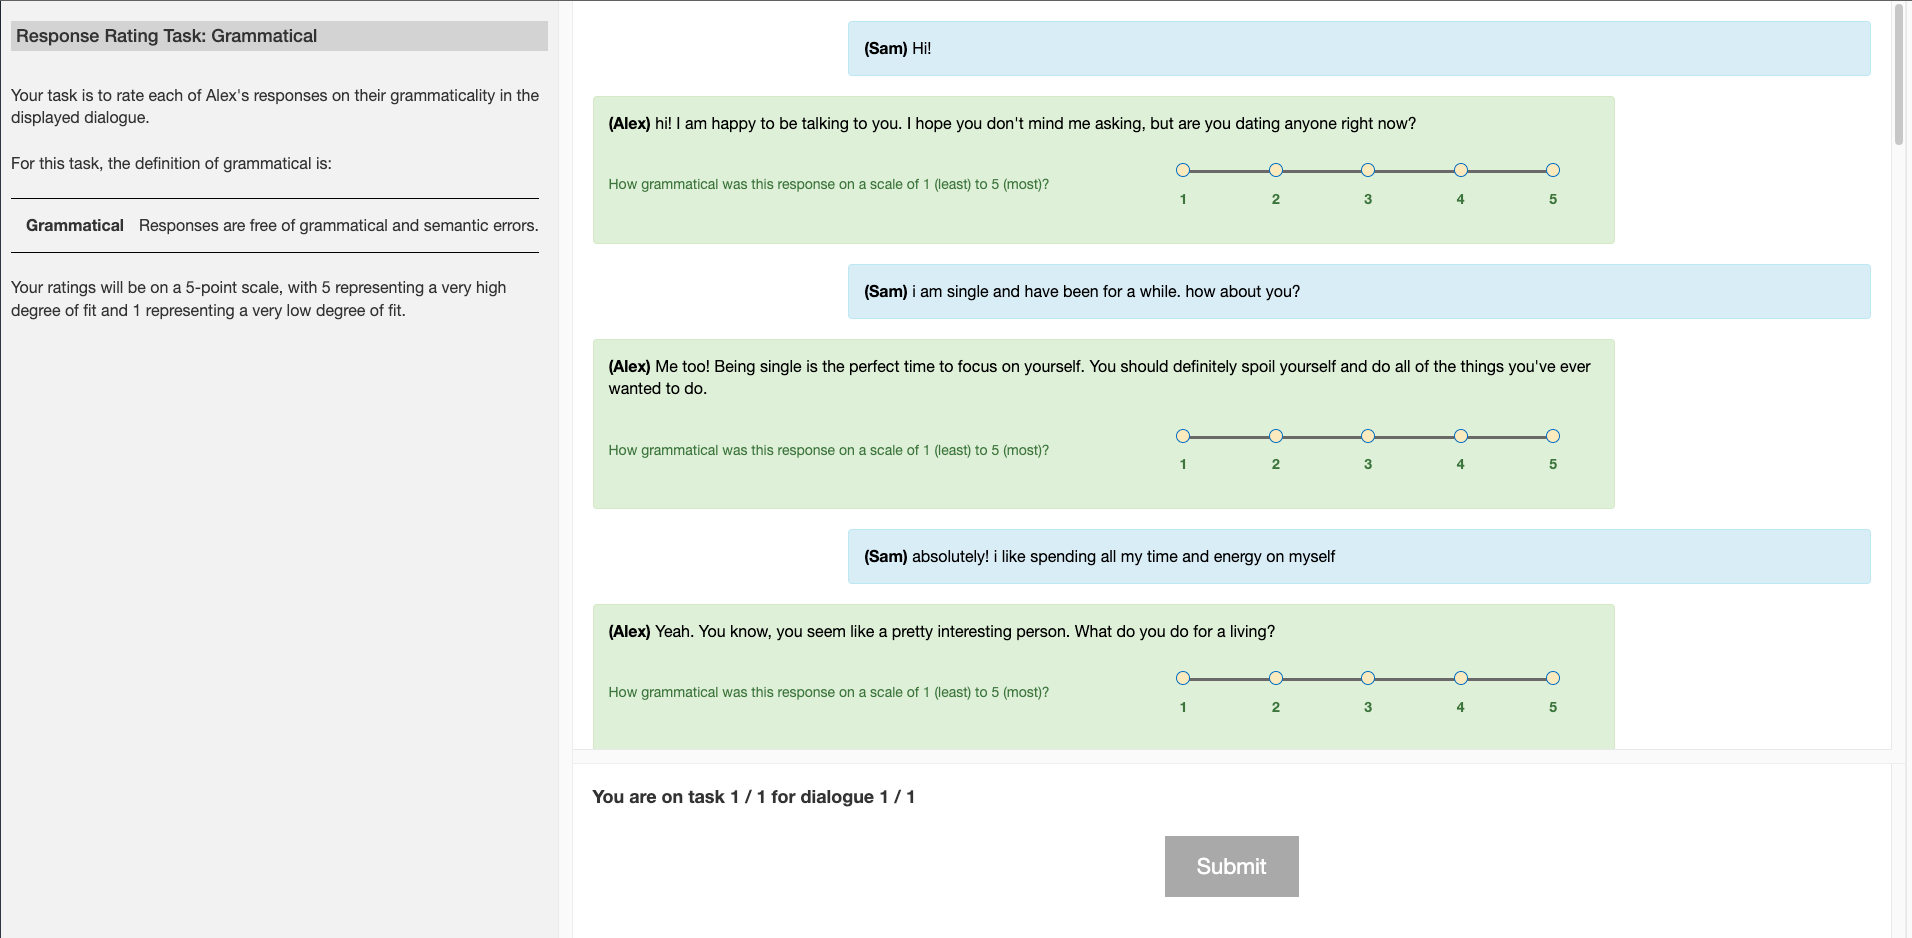Image resolution: width=1912 pixels, height=938 pixels.
Task: Rate the "Yeah. You know" response as 3
Action: pyautogui.click(x=1368, y=679)
